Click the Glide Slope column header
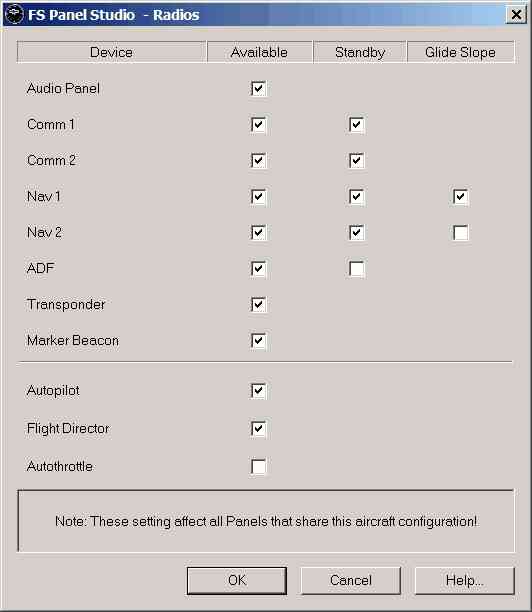This screenshot has width=532, height=612. (x=461, y=52)
